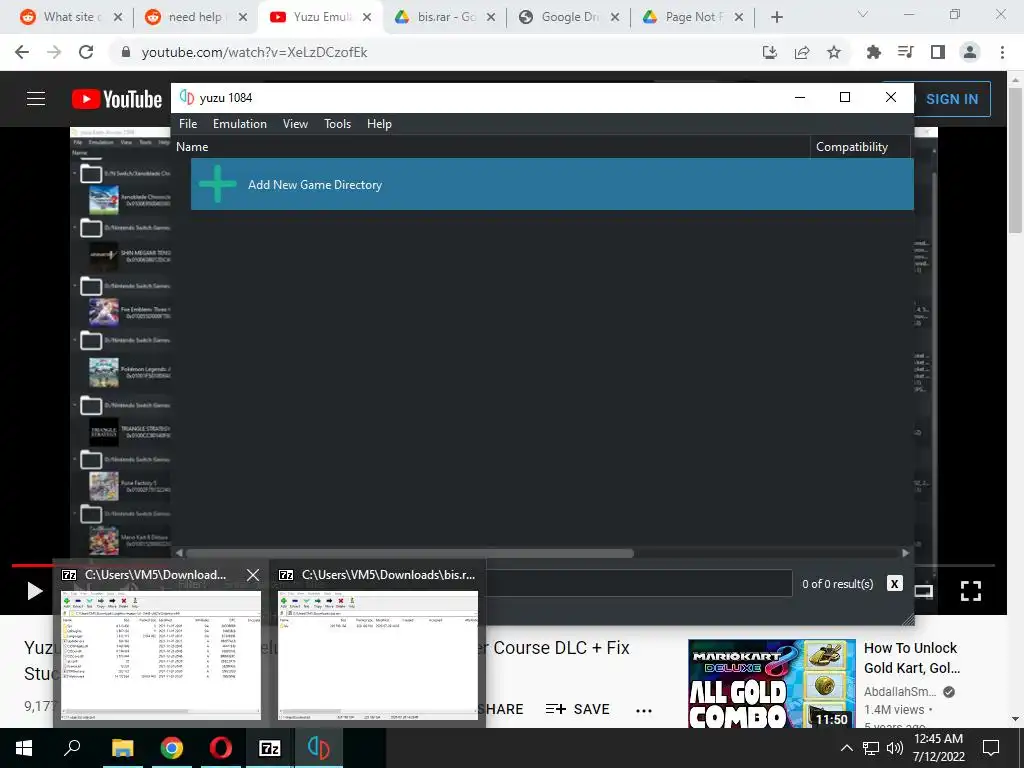Go back in Chrome
The width and height of the screenshot is (1024, 768).
tap(22, 52)
